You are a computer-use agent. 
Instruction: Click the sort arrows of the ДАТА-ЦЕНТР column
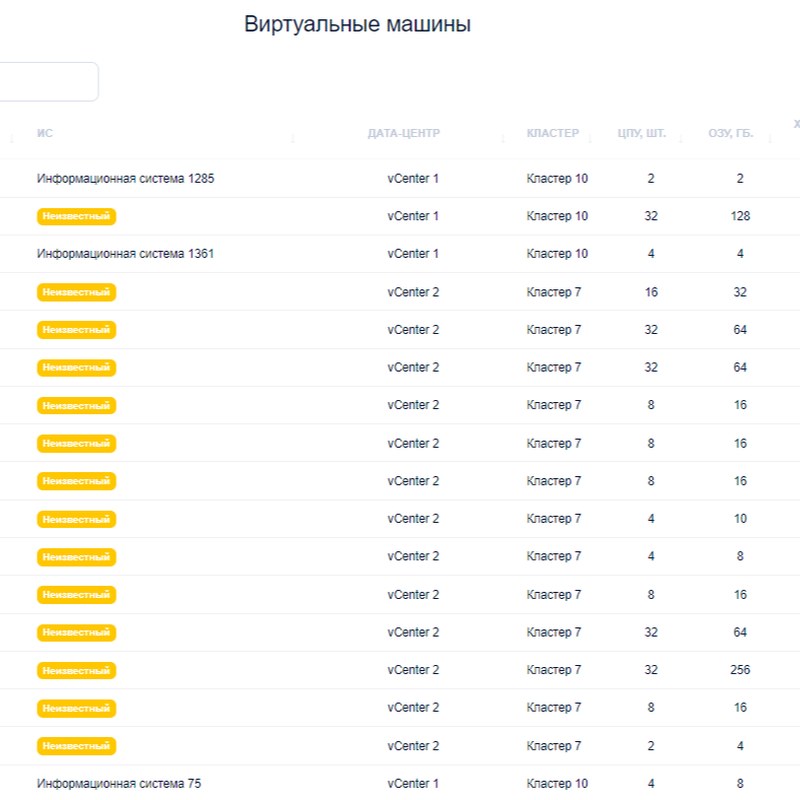point(503,137)
